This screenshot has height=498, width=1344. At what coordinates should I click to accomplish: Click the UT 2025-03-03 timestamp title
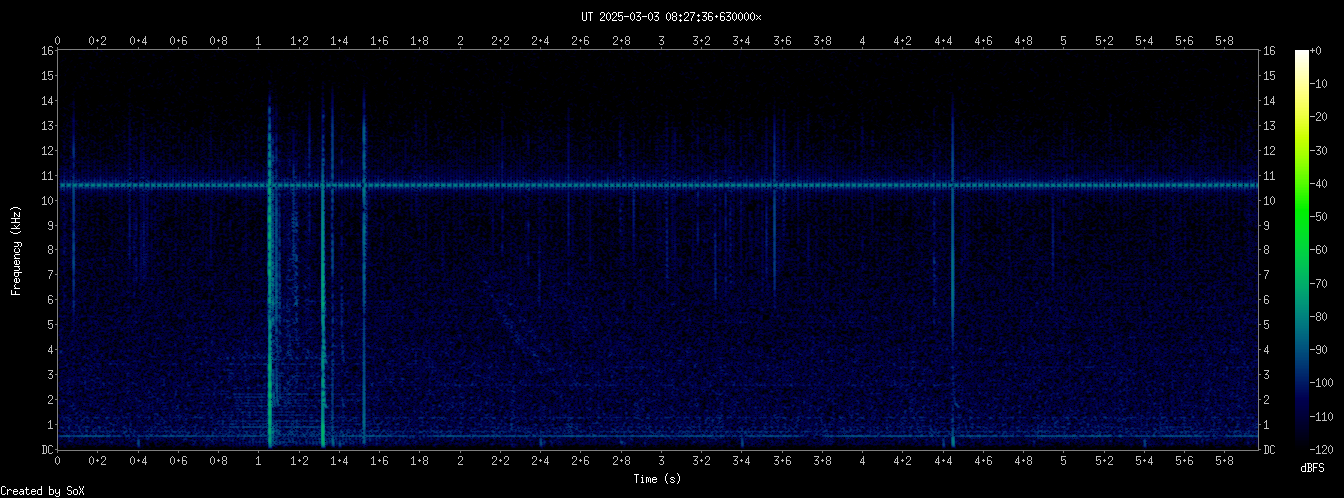[x=671, y=17]
